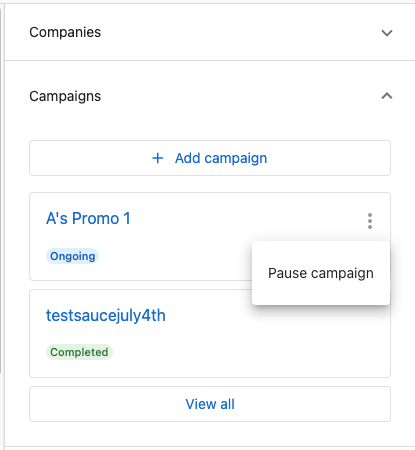Click the vertical scrollbar on the left edge
Viewport: 415px width, 450px height.
tap(1, 190)
